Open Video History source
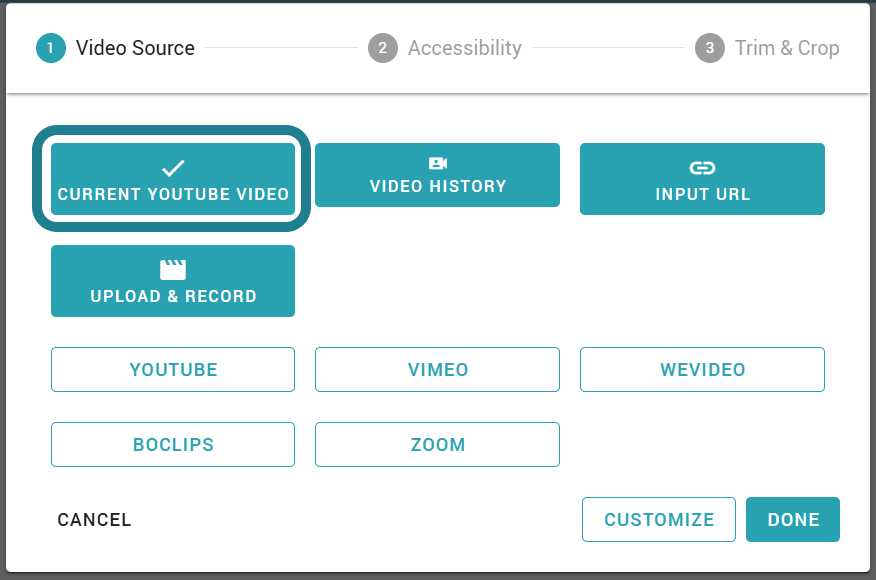Screen dimensions: 876x580 coord(437,175)
